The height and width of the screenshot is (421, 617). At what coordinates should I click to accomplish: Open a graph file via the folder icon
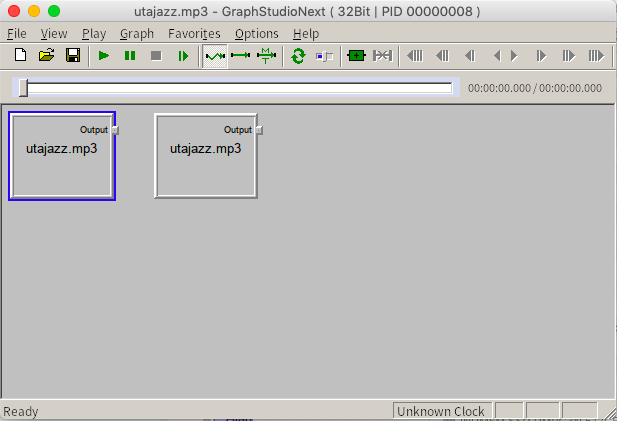(x=46, y=56)
